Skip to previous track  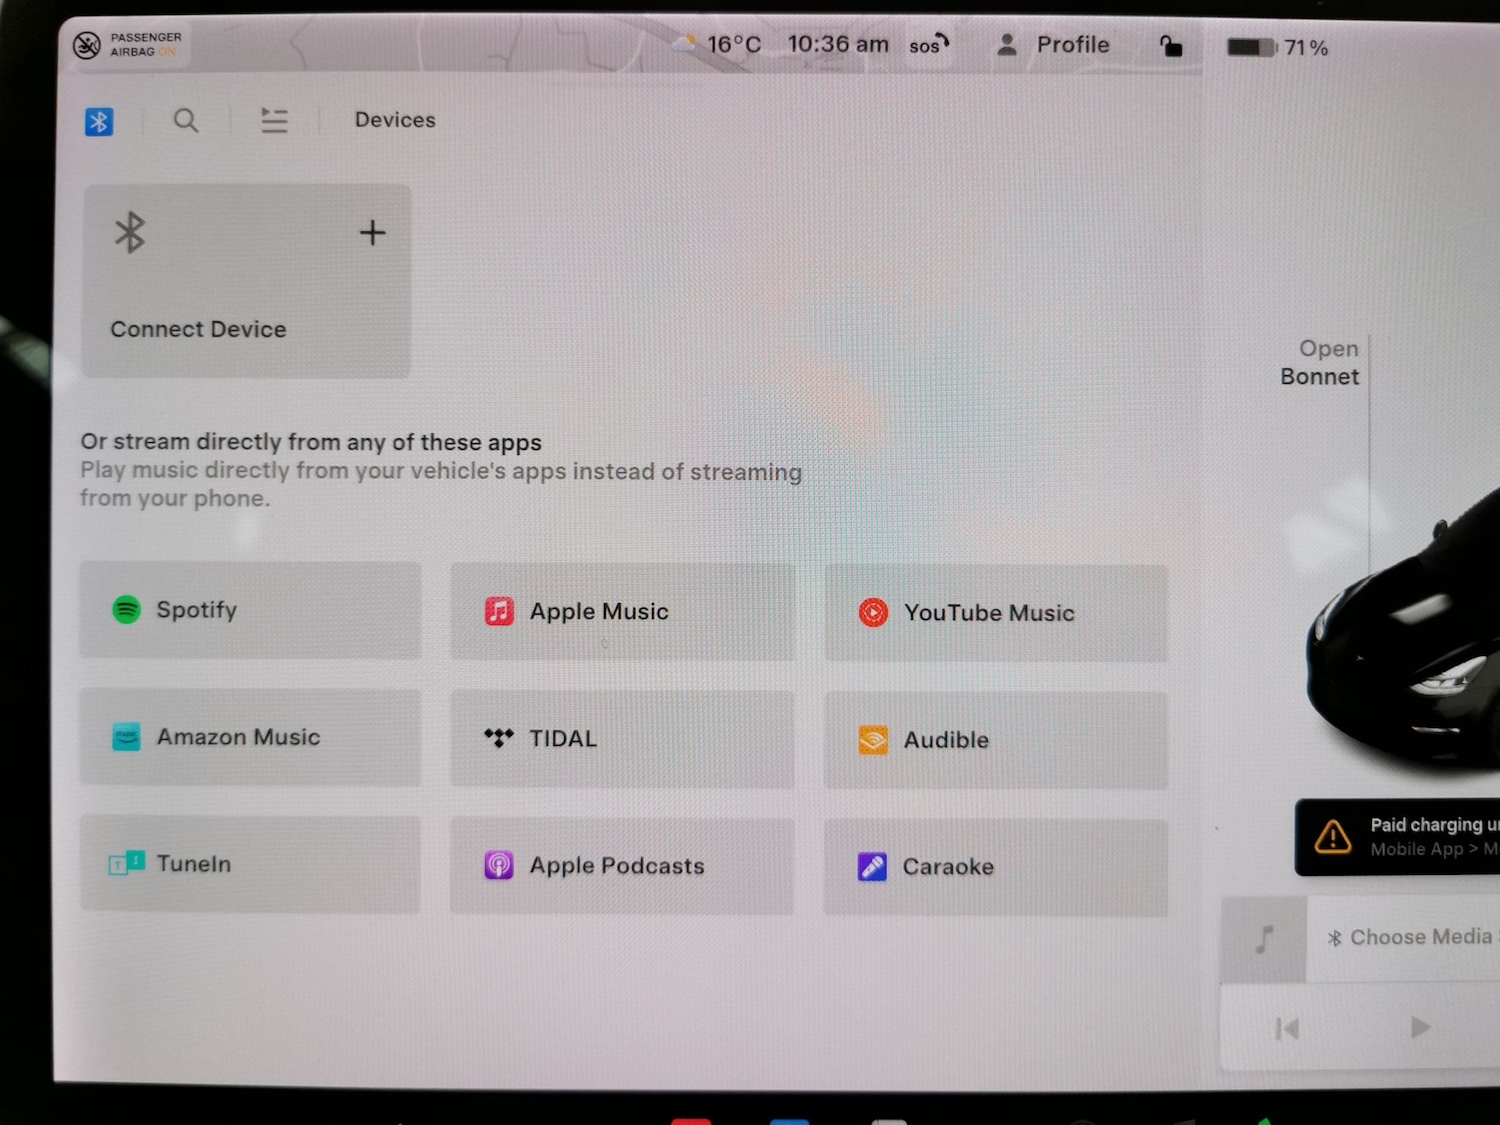(1287, 1028)
